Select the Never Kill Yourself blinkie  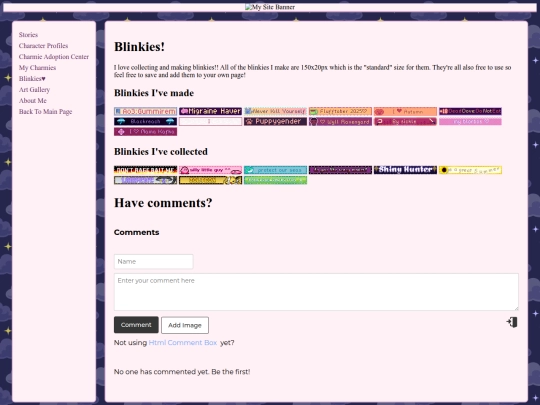(275, 111)
